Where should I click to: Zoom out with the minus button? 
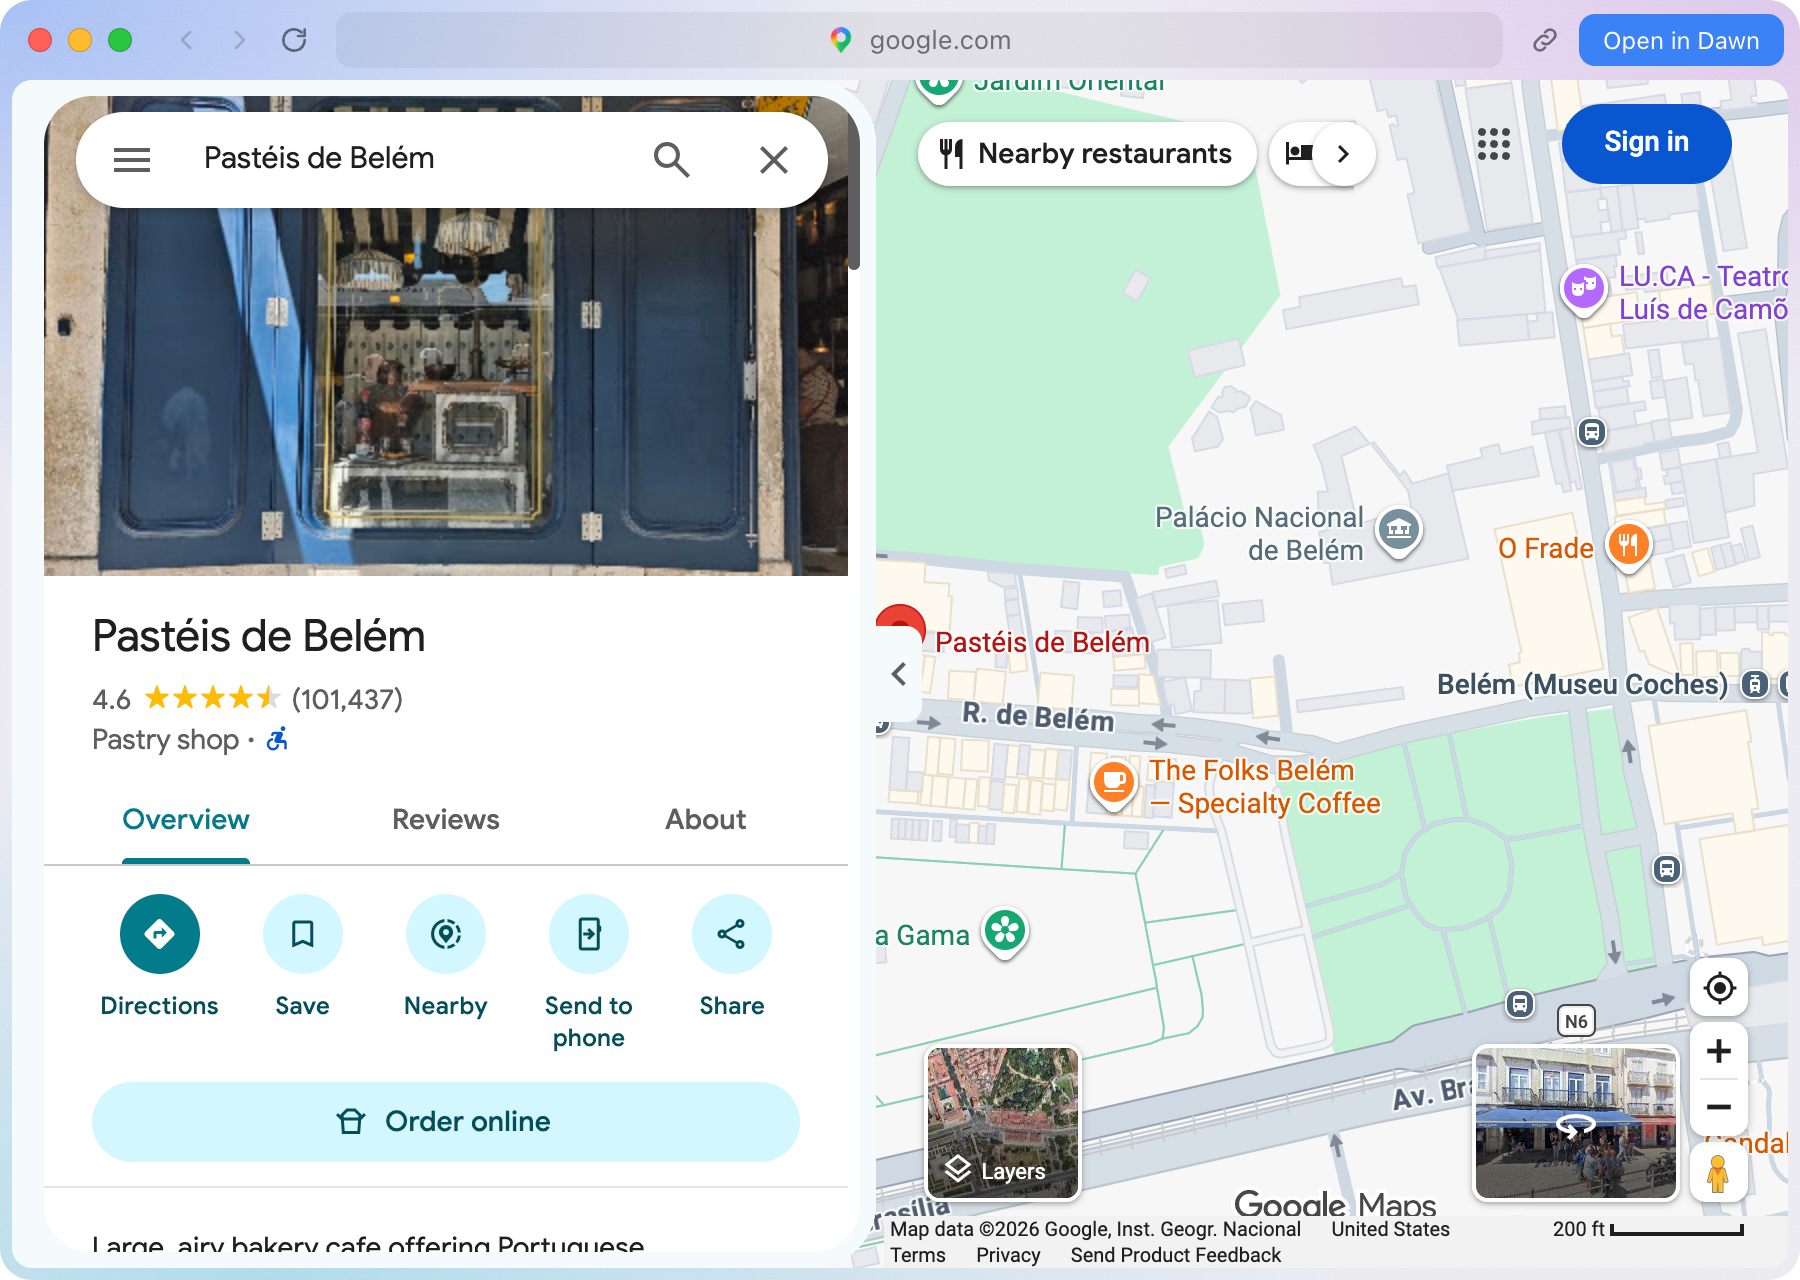pyautogui.click(x=1719, y=1107)
